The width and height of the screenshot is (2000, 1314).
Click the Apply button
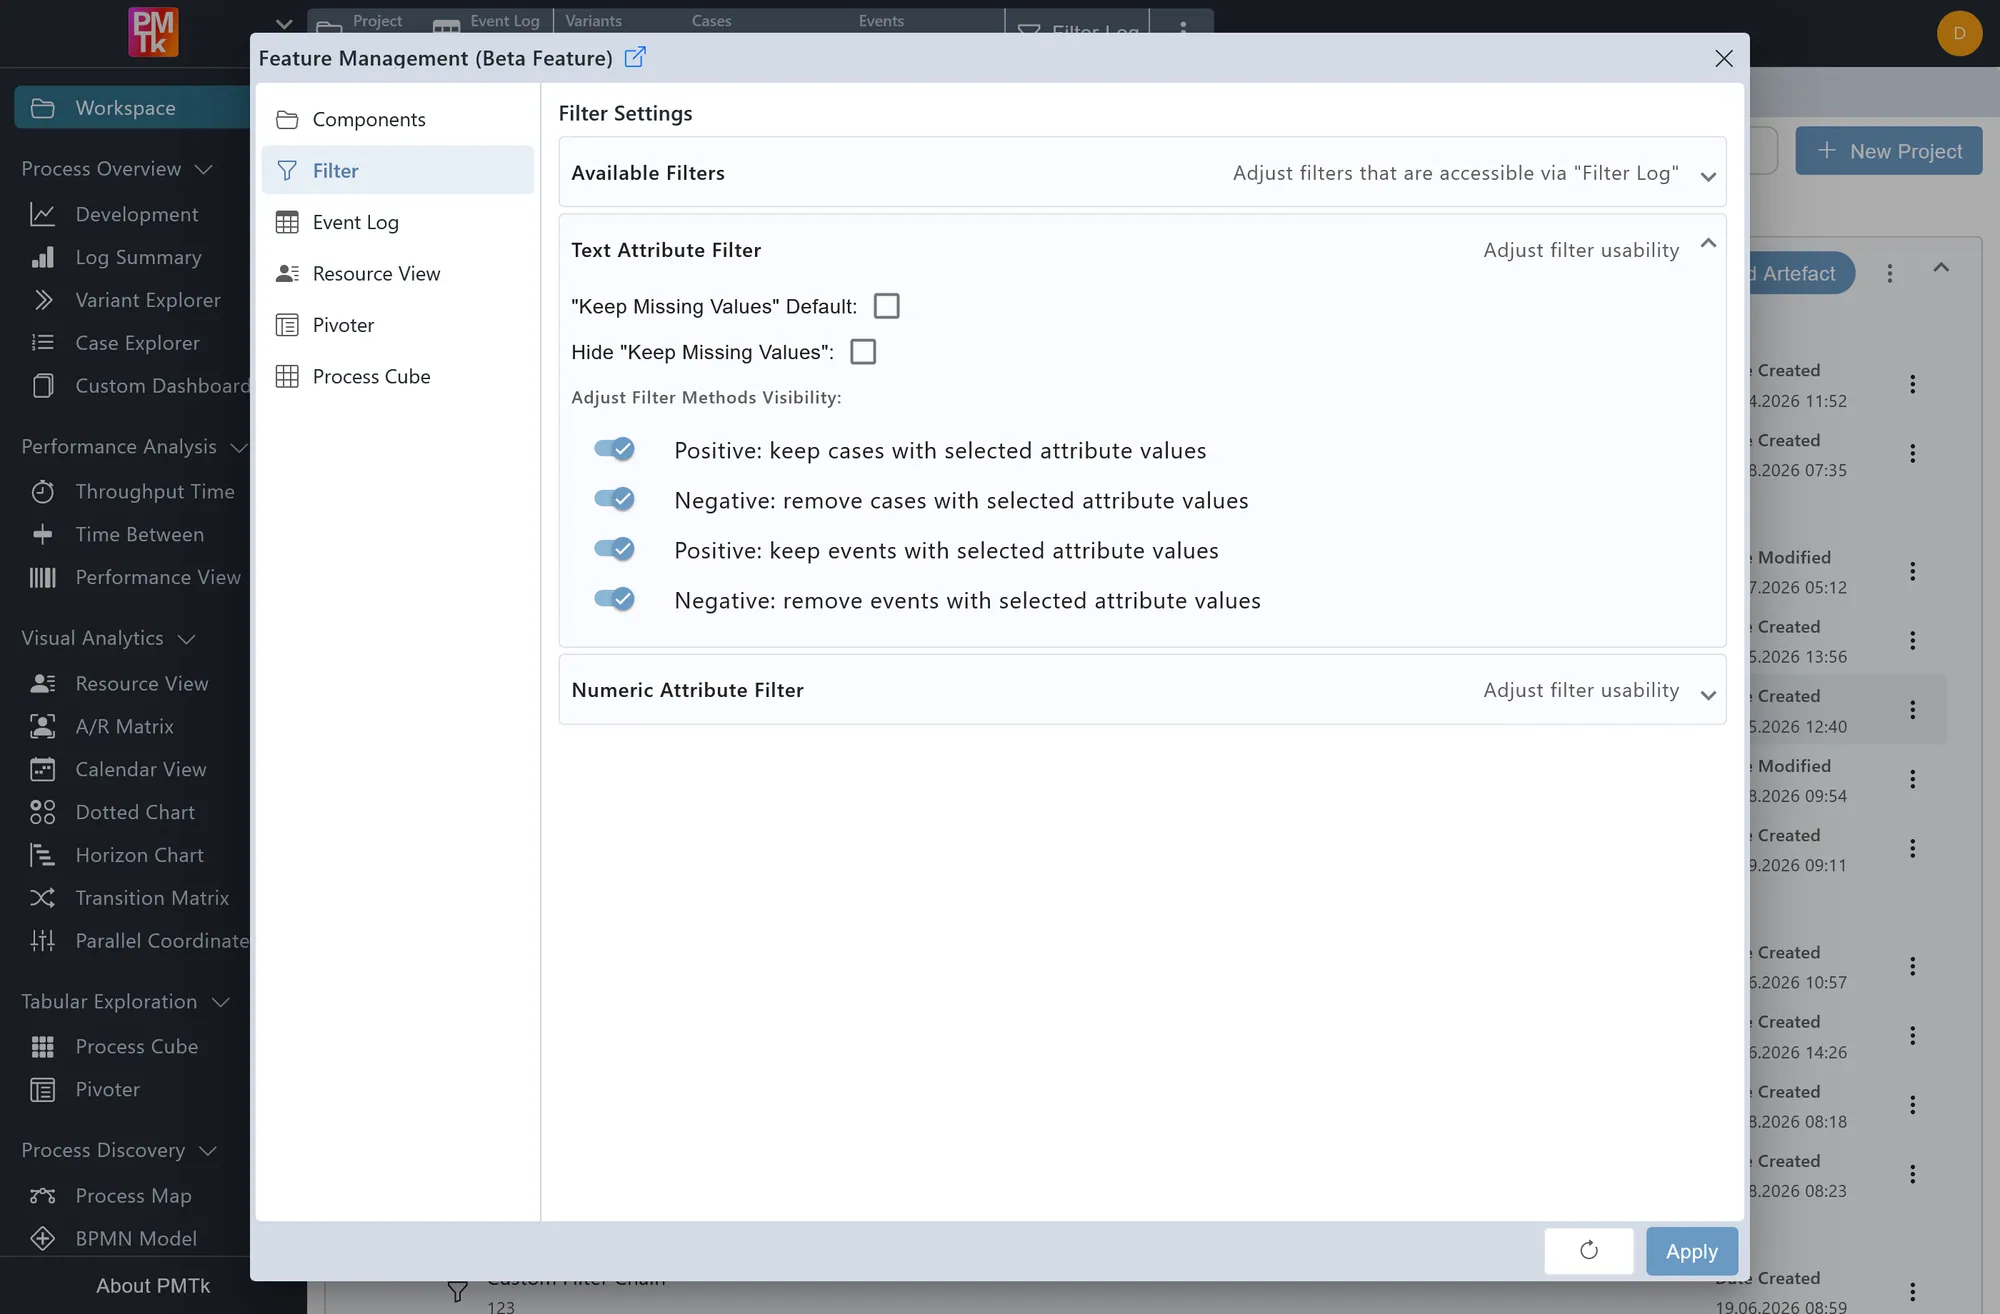point(1691,1250)
